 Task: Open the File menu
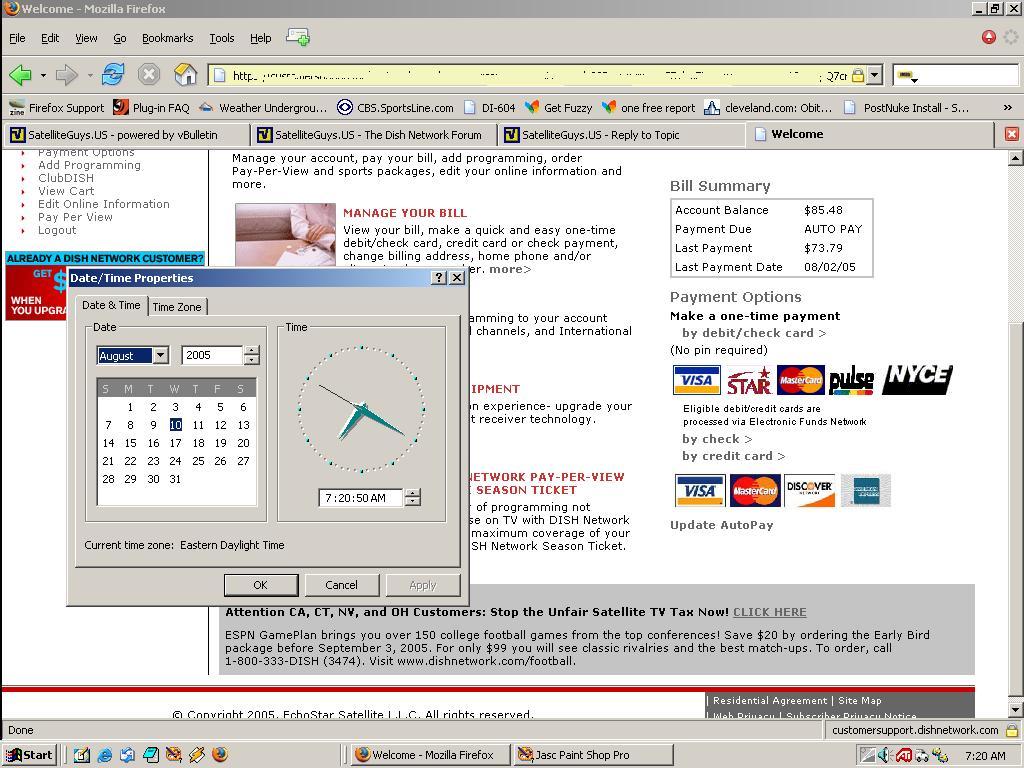(x=17, y=38)
